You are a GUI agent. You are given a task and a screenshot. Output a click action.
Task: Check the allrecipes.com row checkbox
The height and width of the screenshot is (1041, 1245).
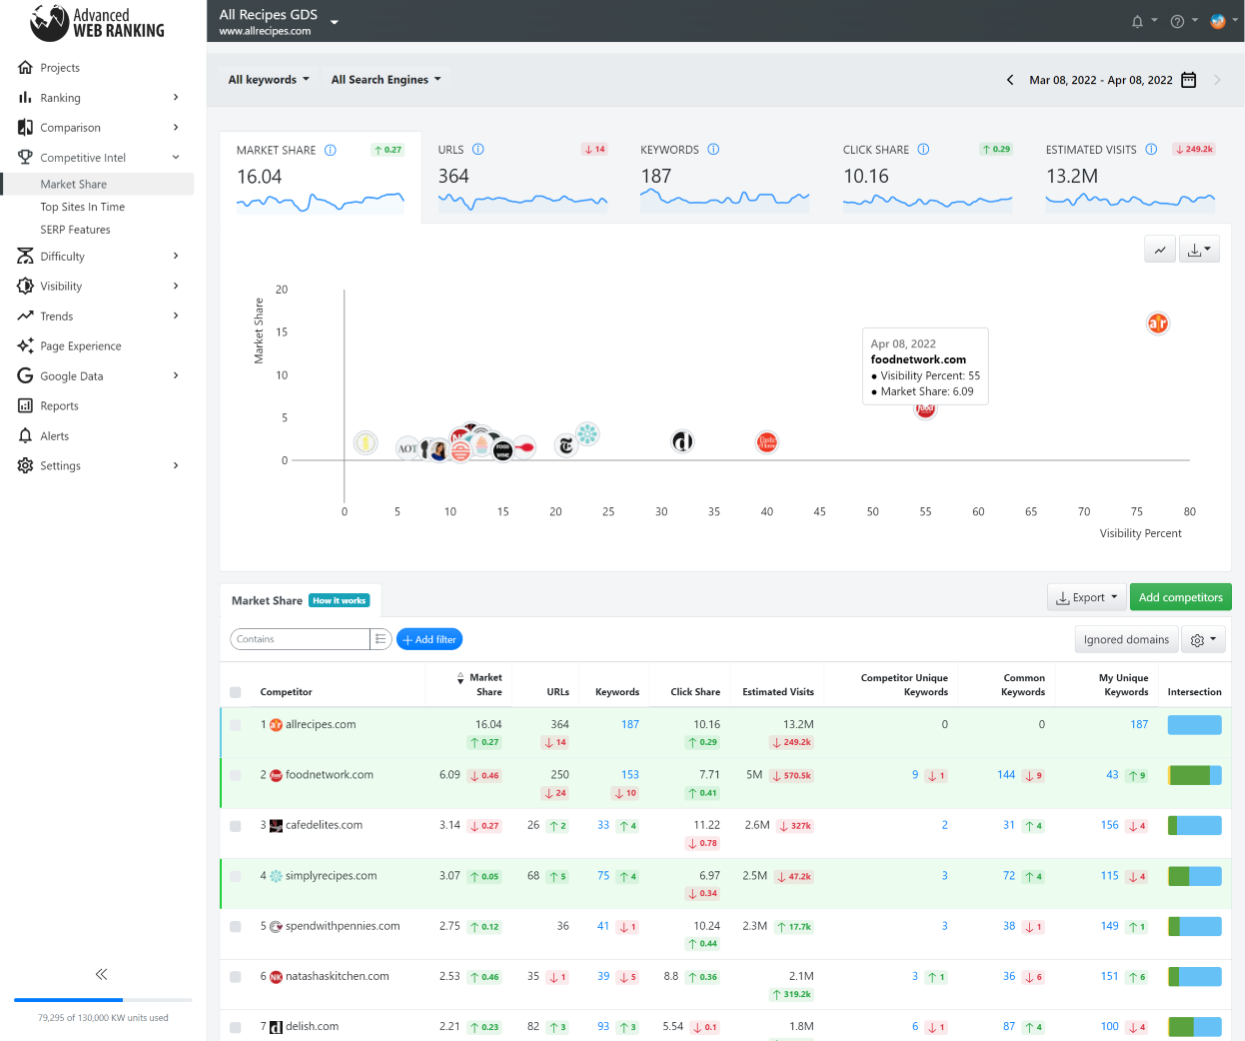(x=235, y=725)
